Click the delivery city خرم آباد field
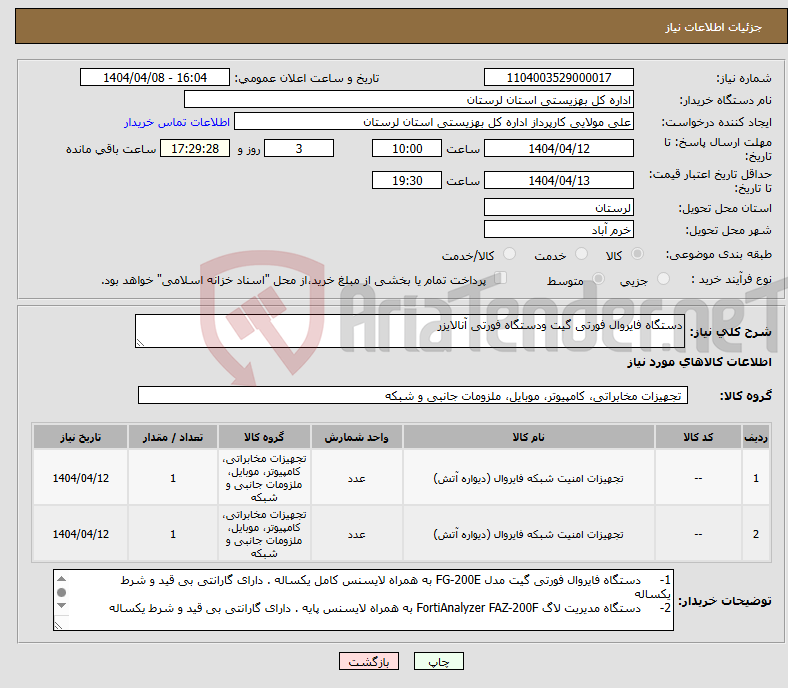Viewport: 788px width, 688px height. click(558, 229)
